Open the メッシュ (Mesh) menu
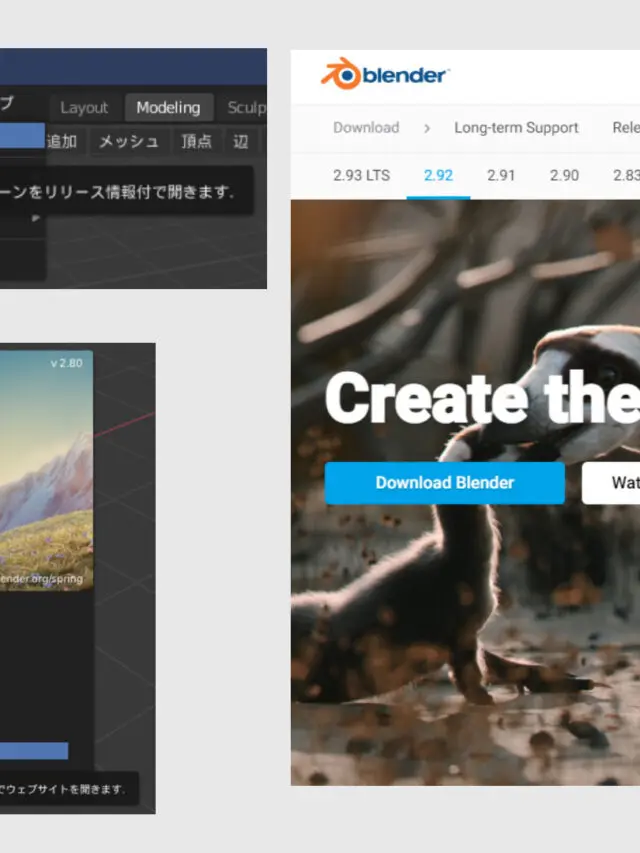 [129, 141]
